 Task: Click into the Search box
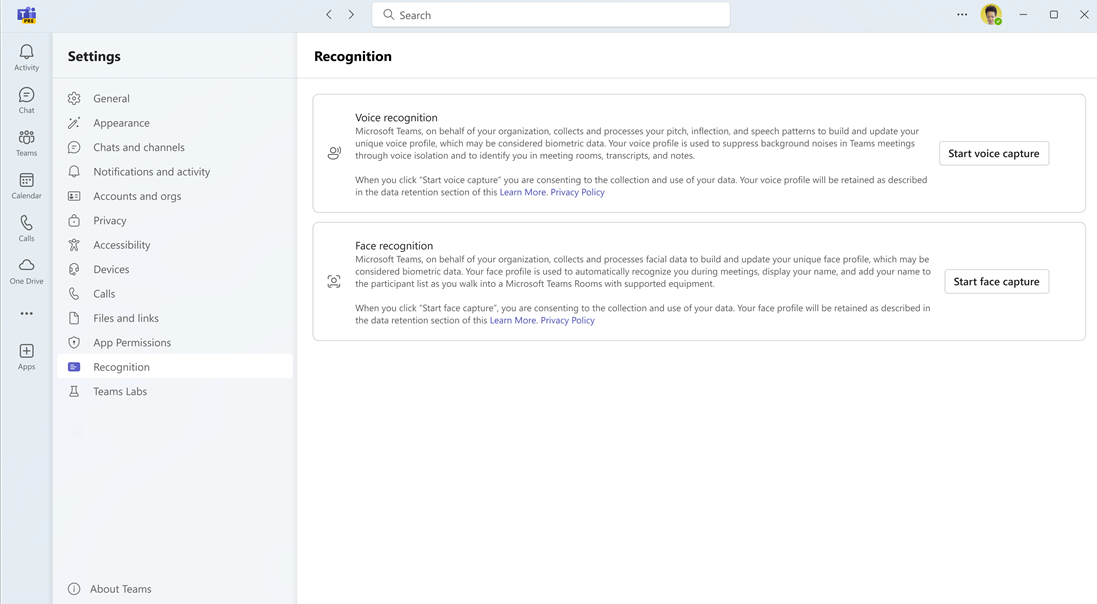(551, 15)
